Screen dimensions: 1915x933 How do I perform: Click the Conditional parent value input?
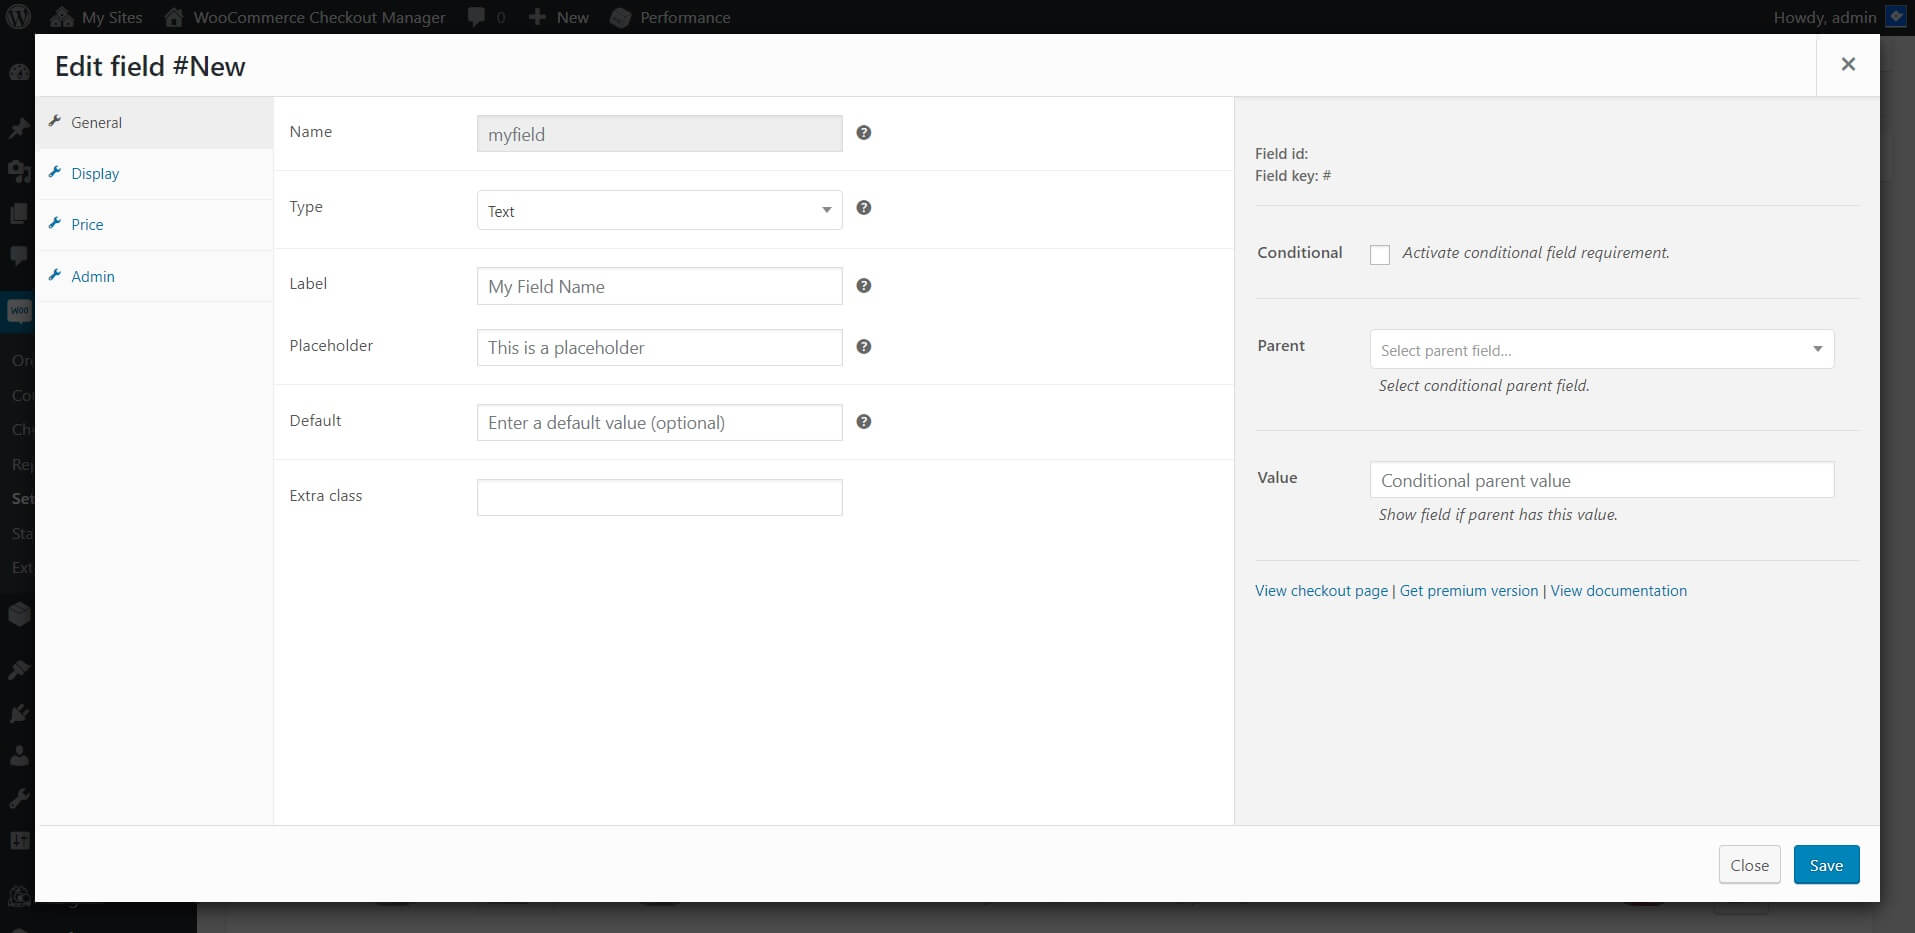pos(1602,480)
